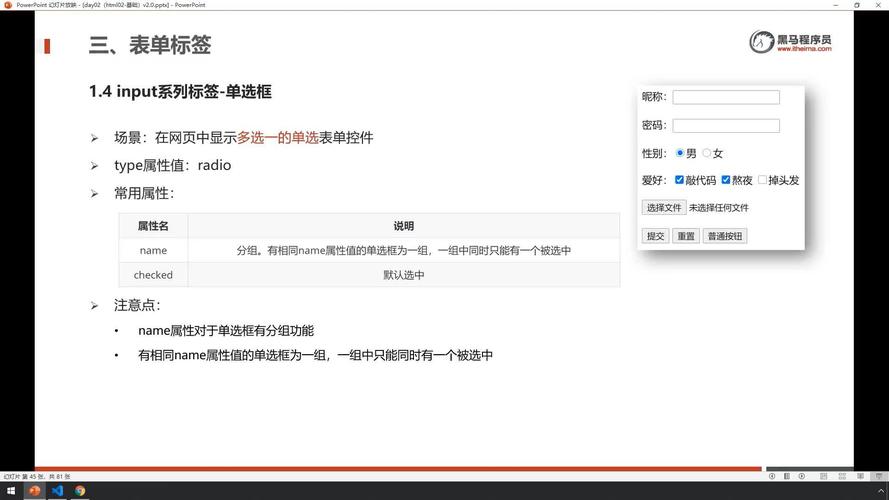Minimize the PowerPoint window
The image size is (889, 500).
[836, 5]
